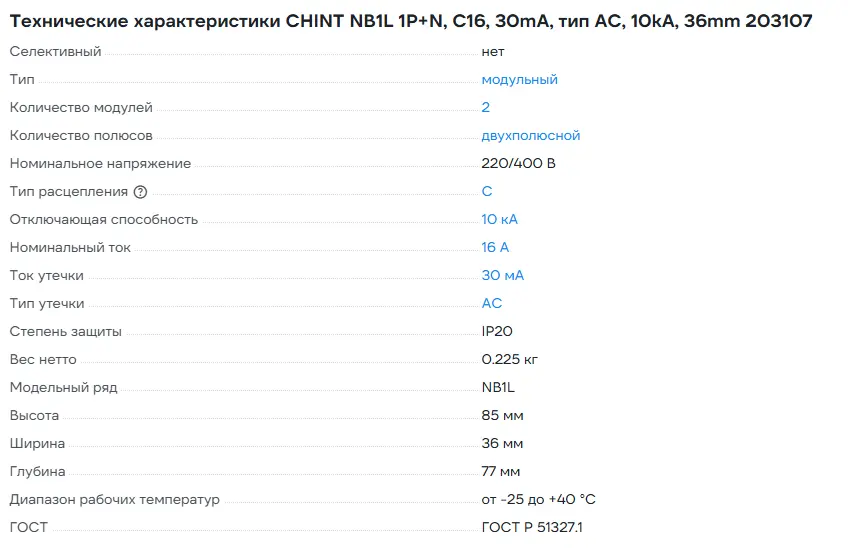Viewport: 848px width, 548px height.
Task: Open the двухполюсной poles link
Action: click(x=530, y=135)
